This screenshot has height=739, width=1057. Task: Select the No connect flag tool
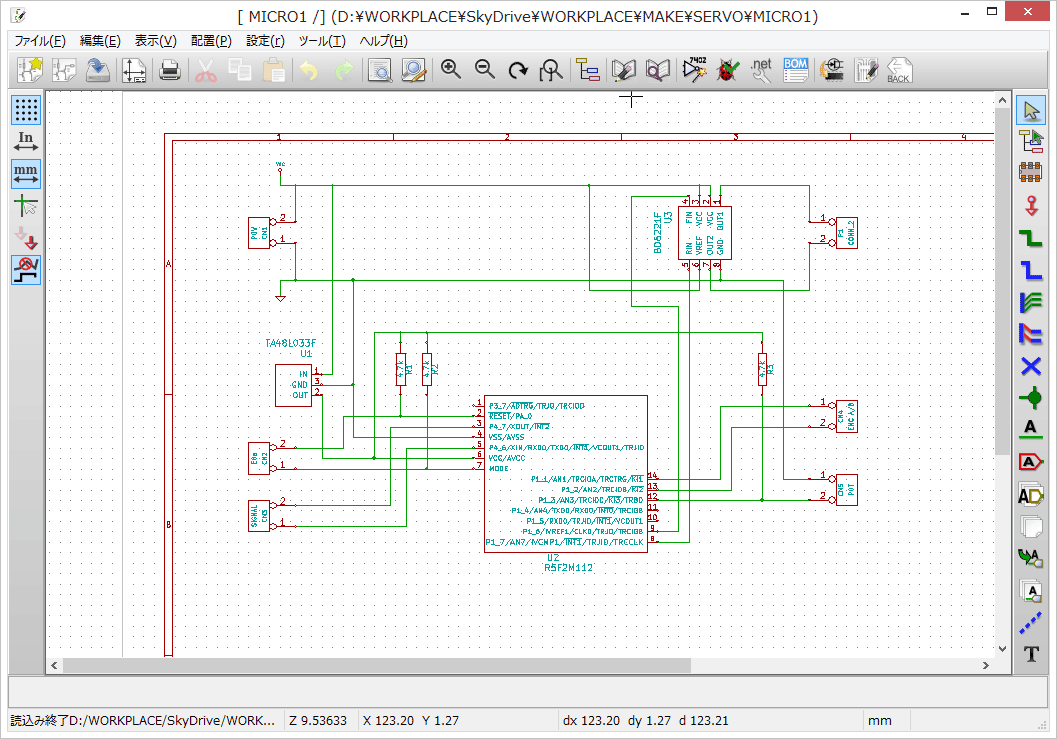pos(1031,366)
